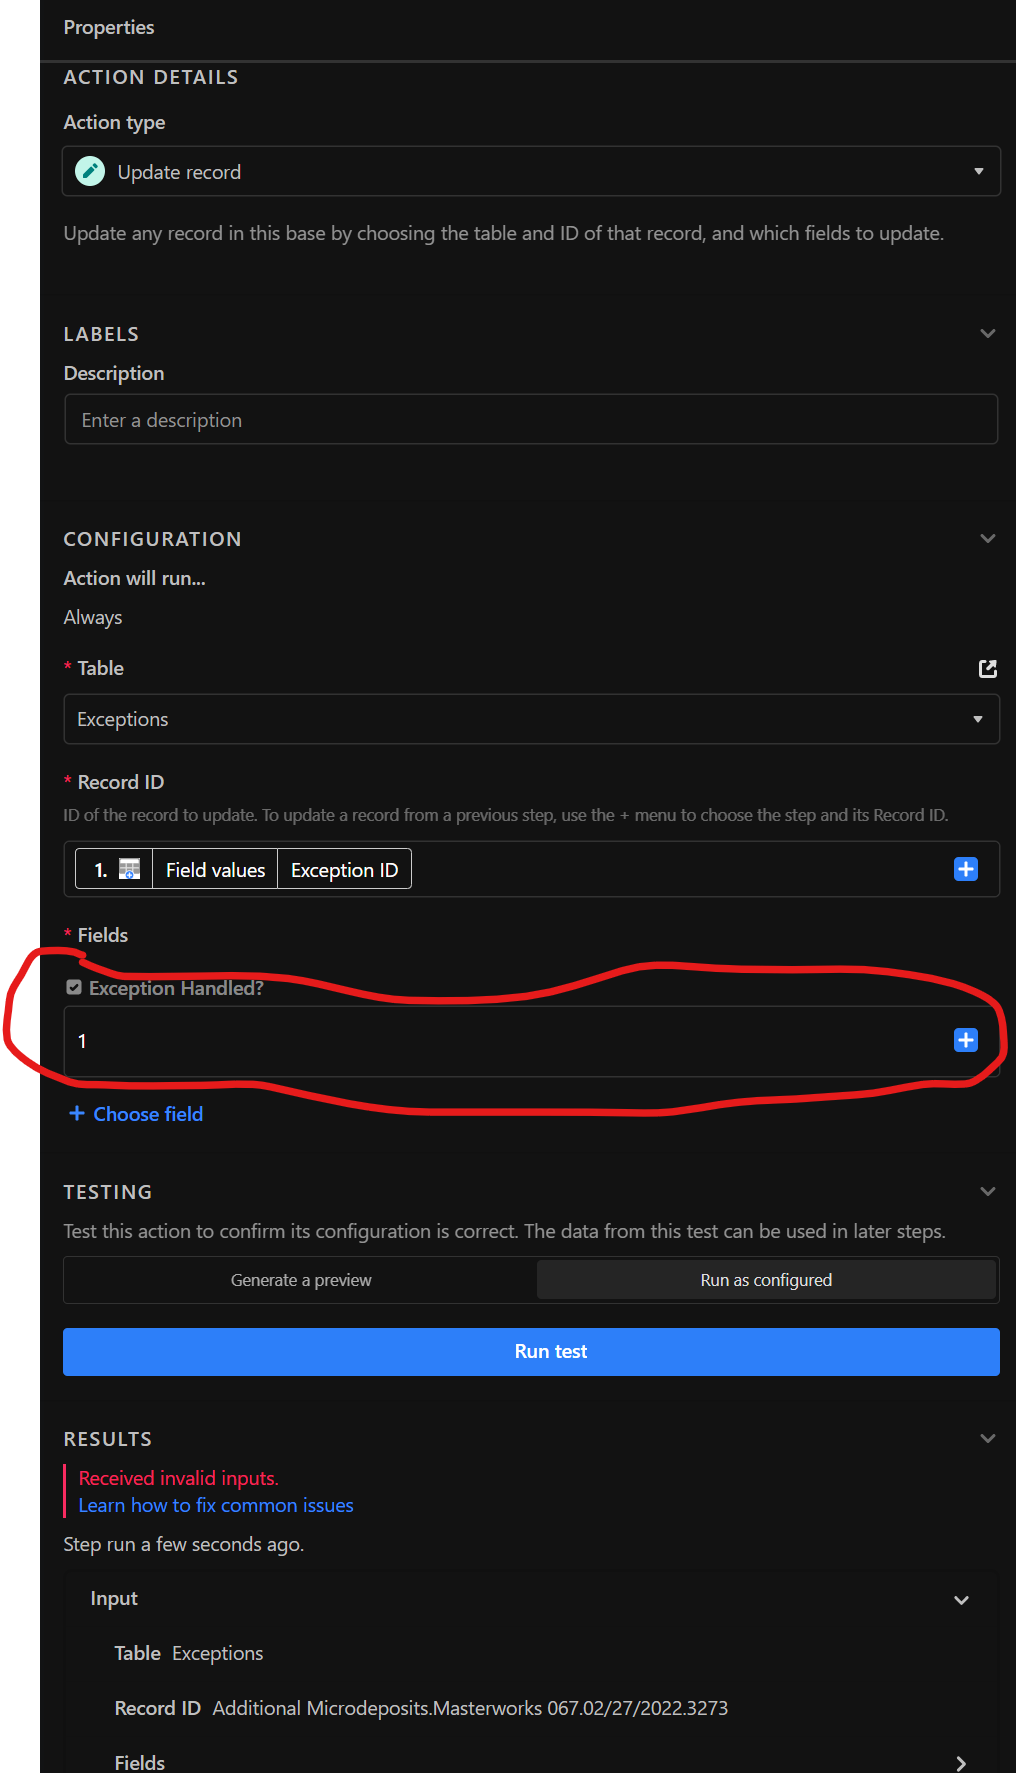The image size is (1016, 1773).
Task: Collapse the Input results chevron
Action: 961,1599
